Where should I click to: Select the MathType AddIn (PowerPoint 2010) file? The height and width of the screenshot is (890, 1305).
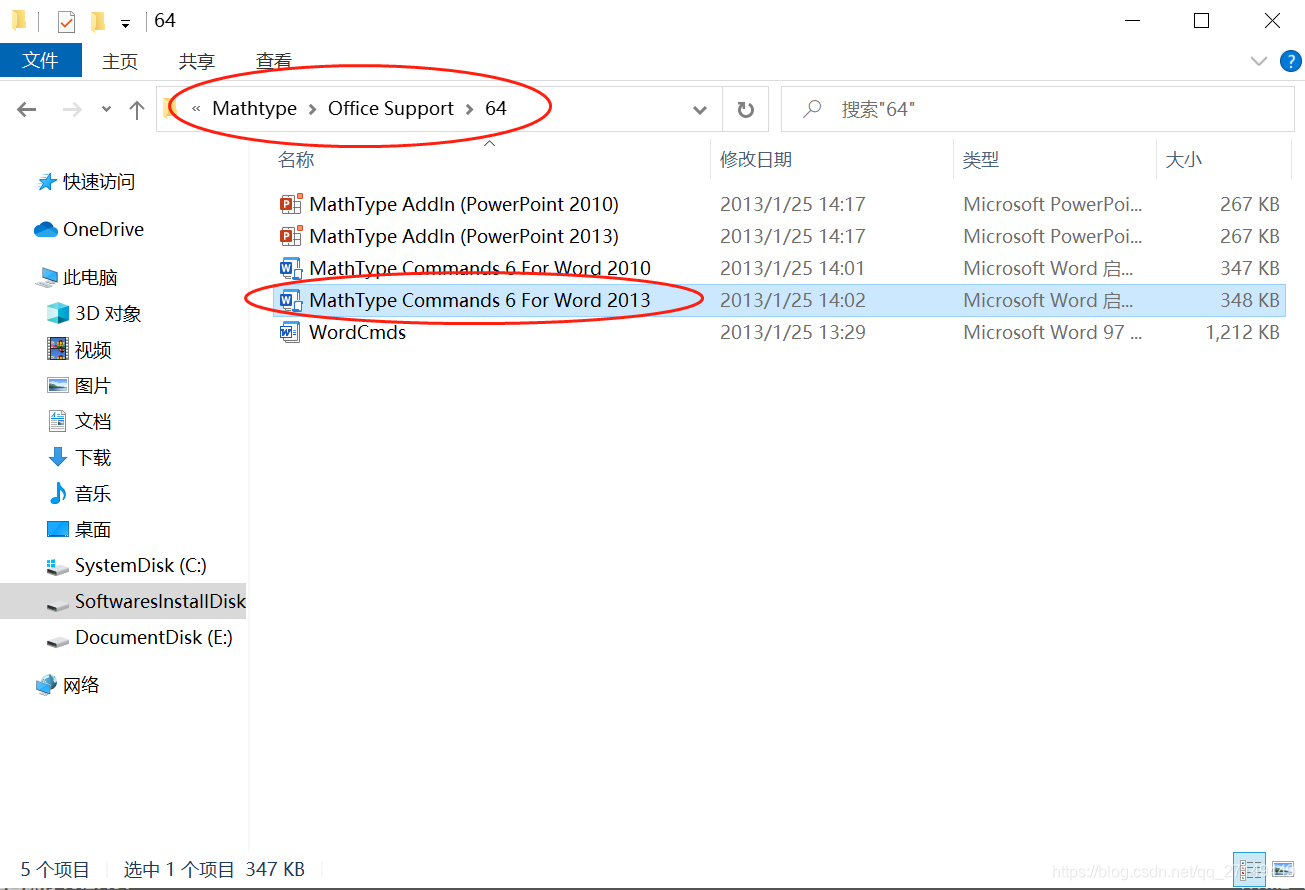coord(464,204)
